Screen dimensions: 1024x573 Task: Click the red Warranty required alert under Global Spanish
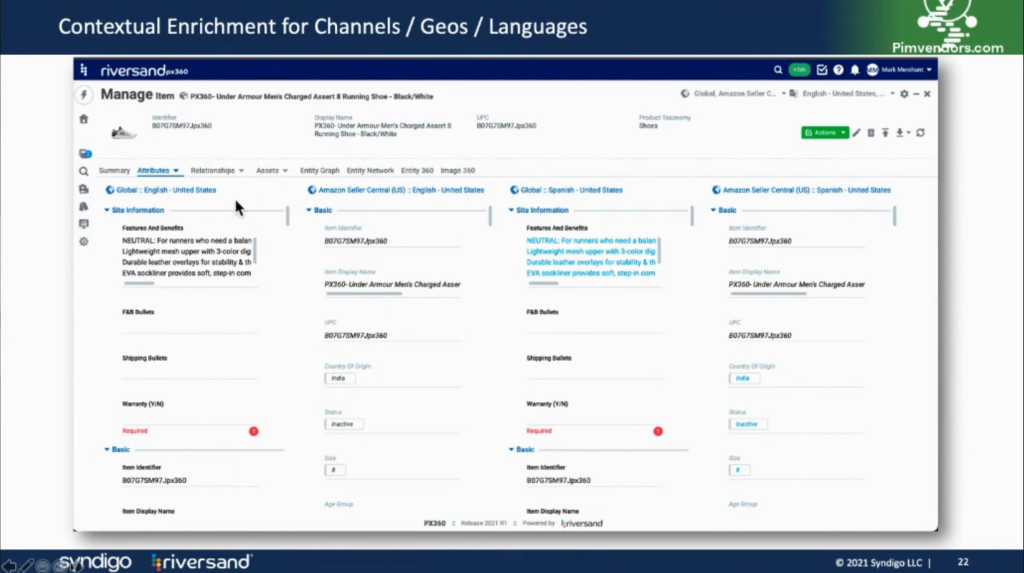click(658, 431)
